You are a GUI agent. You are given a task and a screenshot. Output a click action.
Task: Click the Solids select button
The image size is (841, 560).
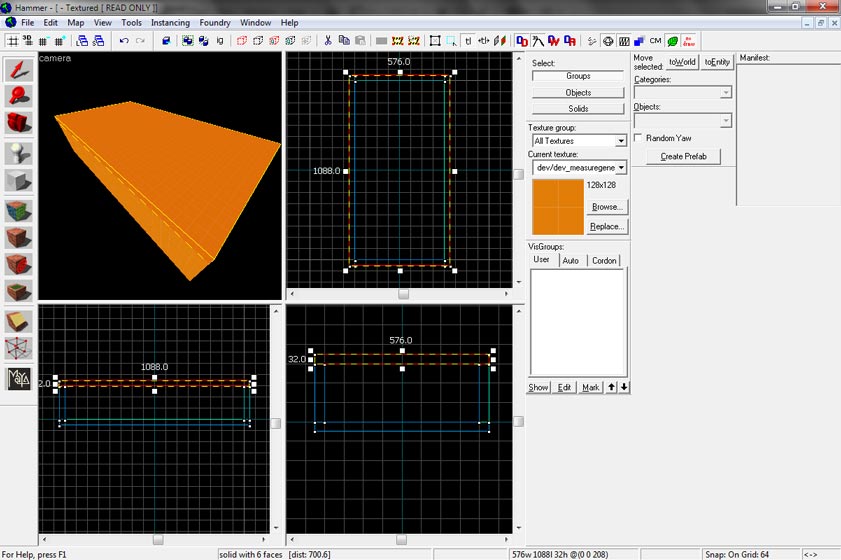tap(578, 109)
